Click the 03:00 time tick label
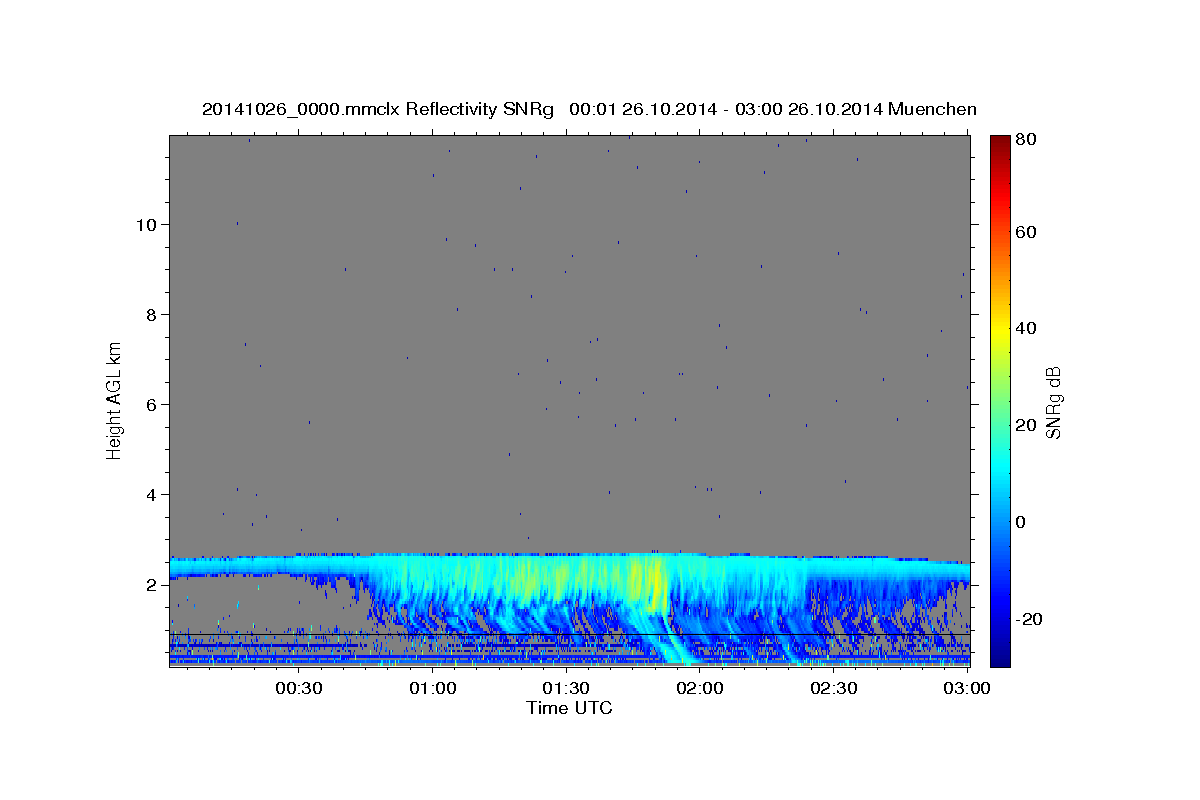Image resolution: width=1200 pixels, height=800 pixels. coord(966,688)
